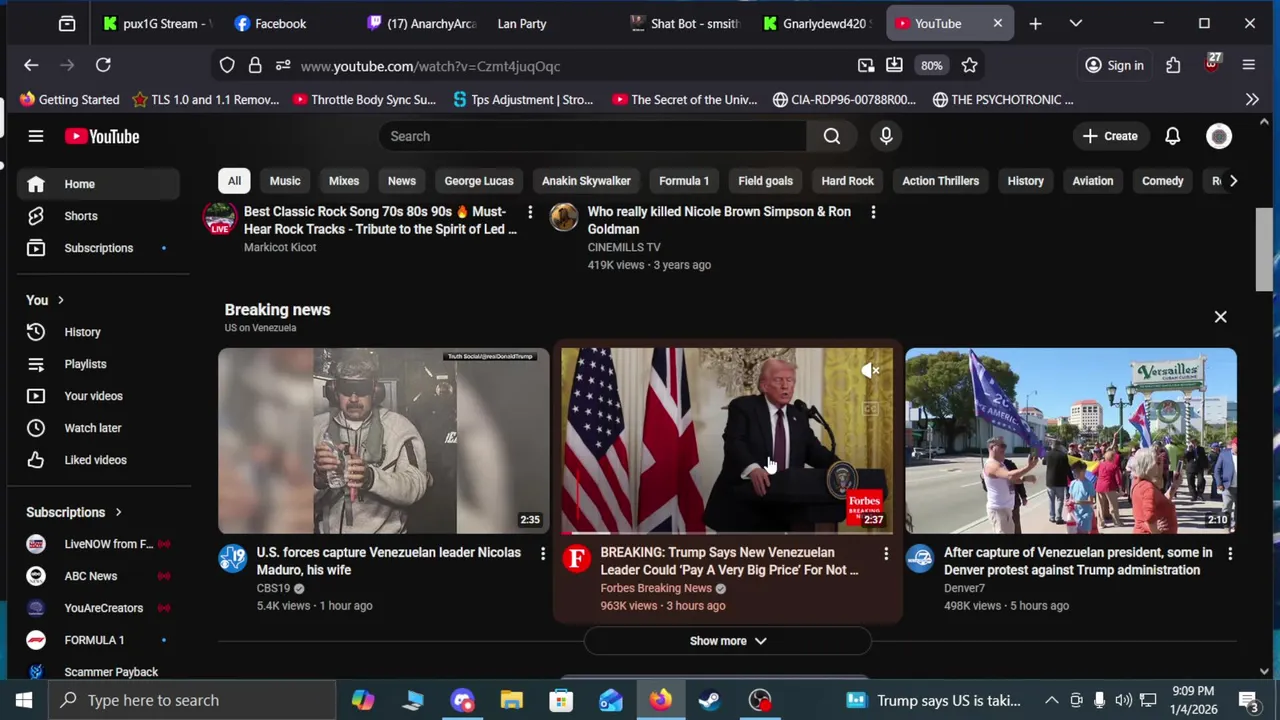Show more filter chips with right arrow
The image size is (1280, 720).
tap(1233, 181)
